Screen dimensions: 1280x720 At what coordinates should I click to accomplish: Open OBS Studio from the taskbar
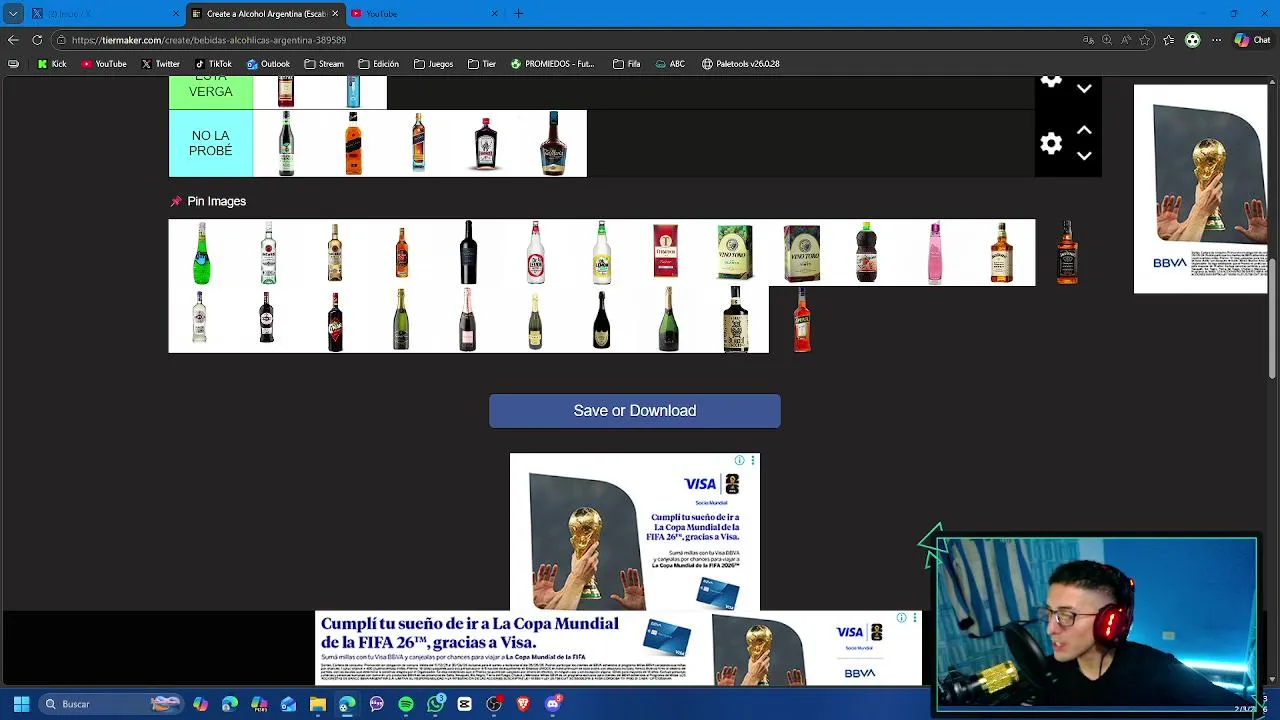tap(494, 704)
